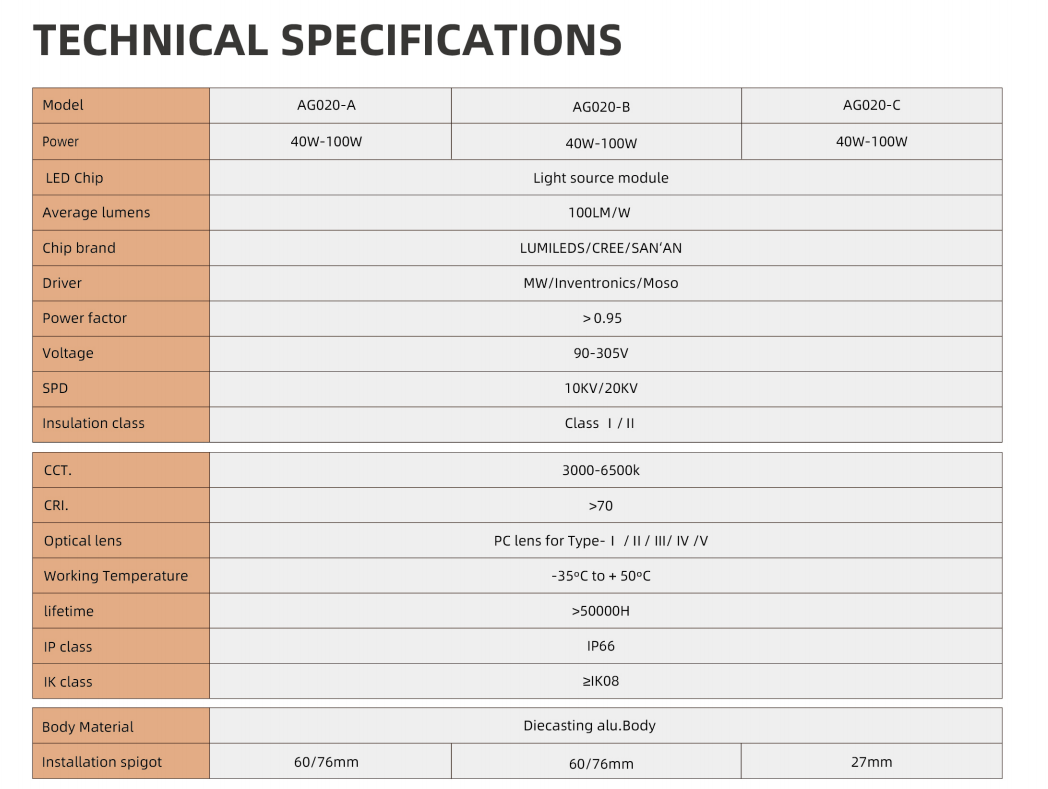Select the AG020-A model cell
Image resolution: width=1048 pixels, height=789 pixels.
(327, 105)
